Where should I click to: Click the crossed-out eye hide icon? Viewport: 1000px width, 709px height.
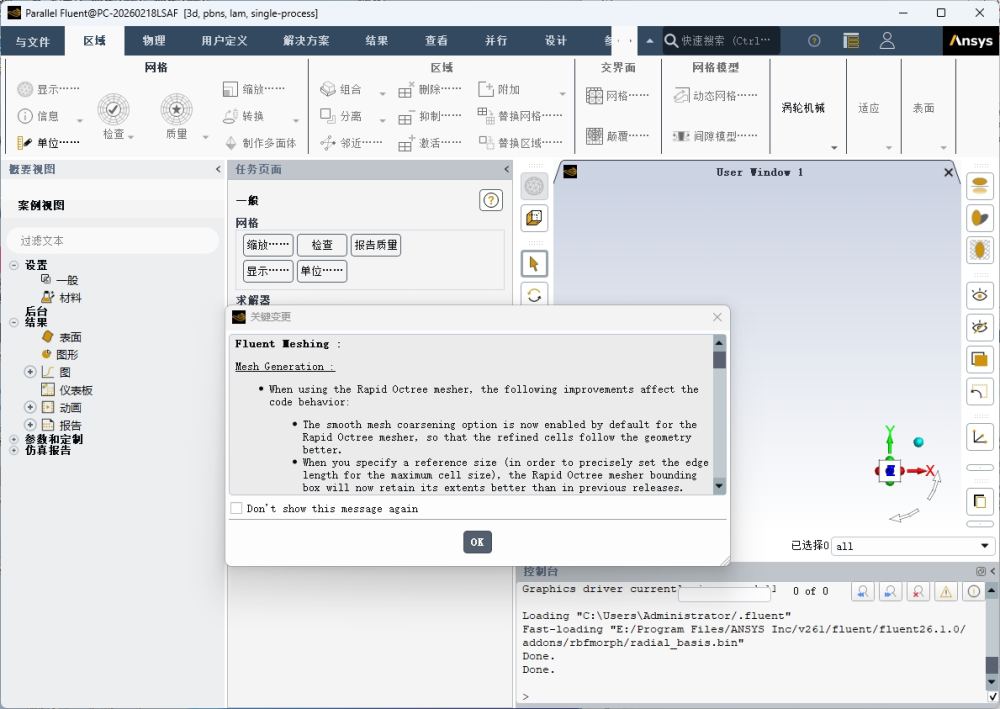pyautogui.click(x=979, y=327)
